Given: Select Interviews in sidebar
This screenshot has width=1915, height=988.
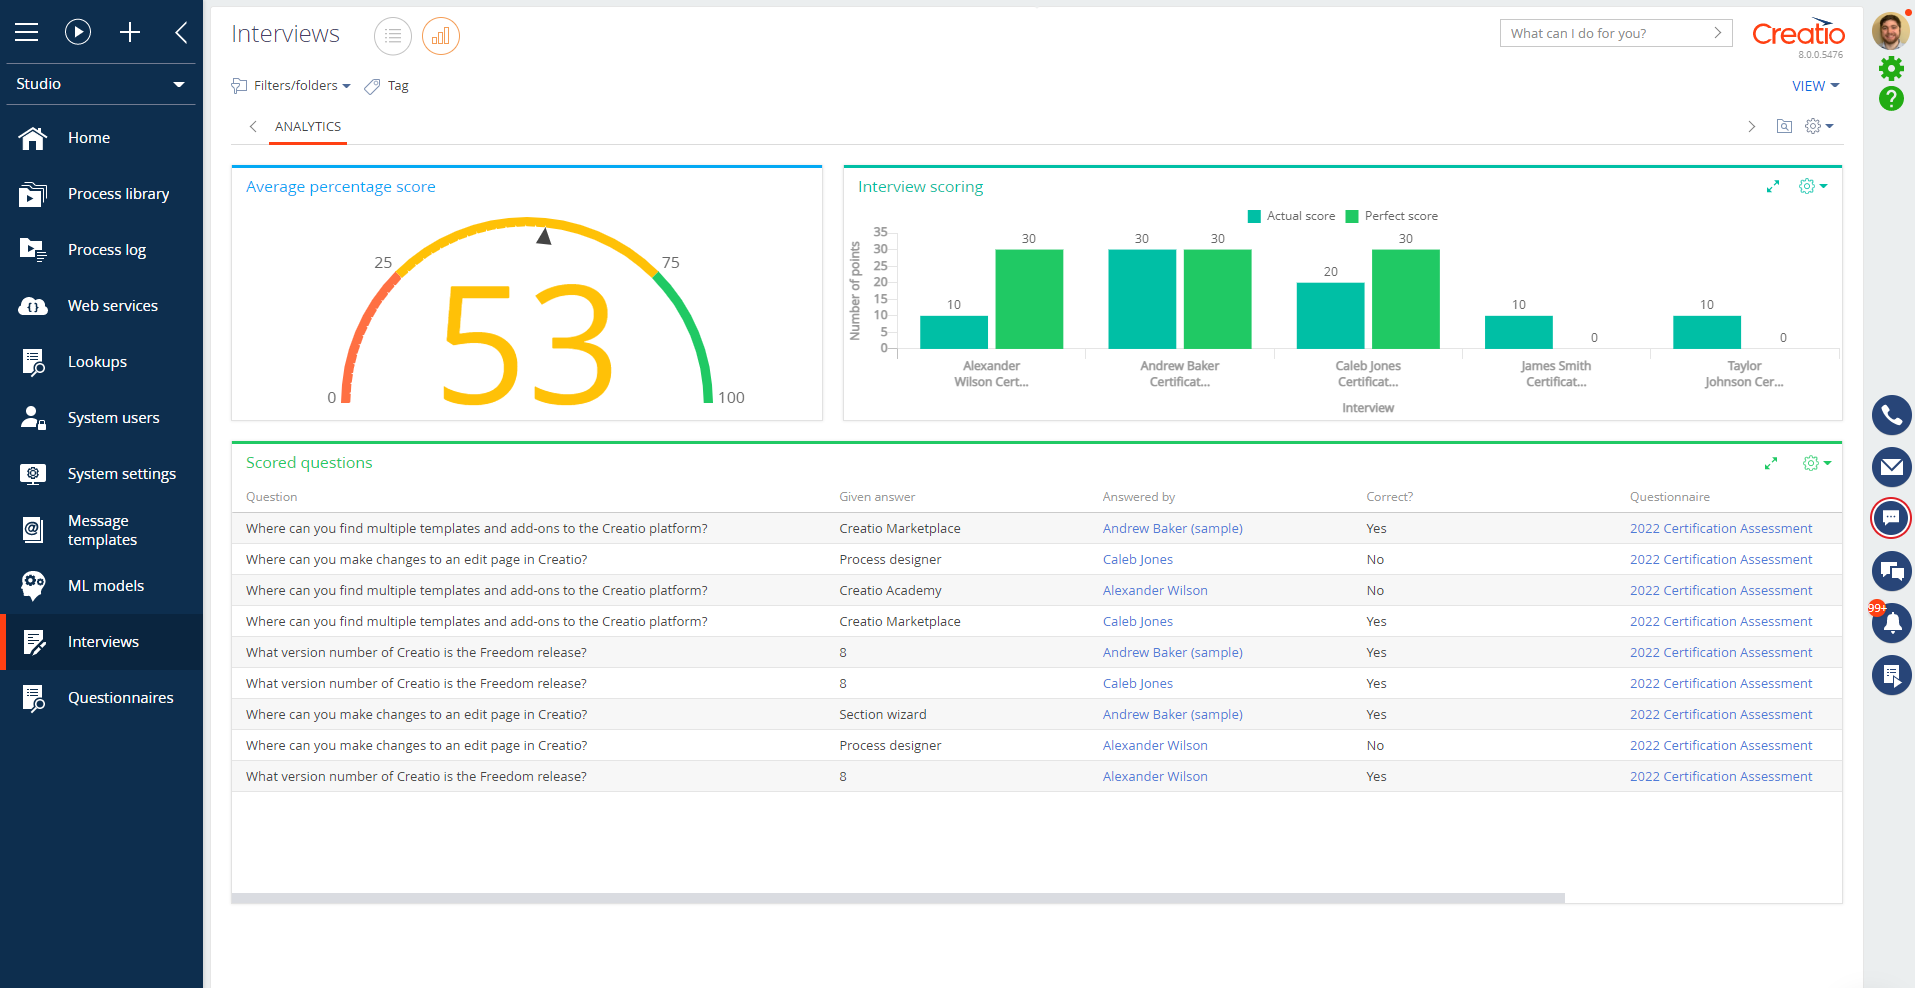Looking at the screenshot, I should coord(101,642).
